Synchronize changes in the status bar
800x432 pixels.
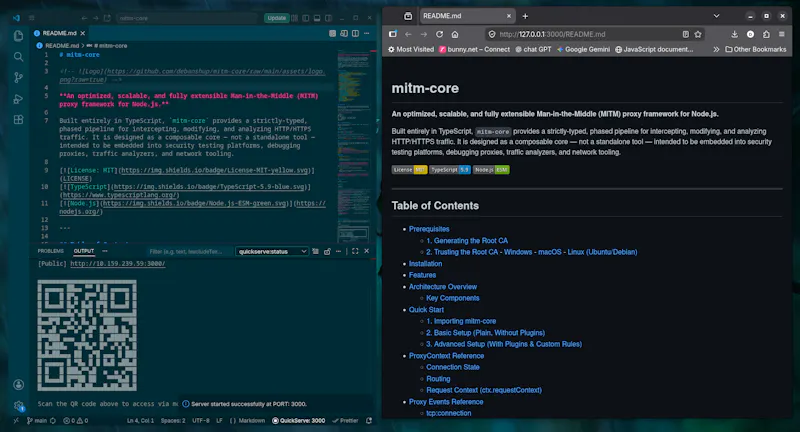(x=53, y=421)
